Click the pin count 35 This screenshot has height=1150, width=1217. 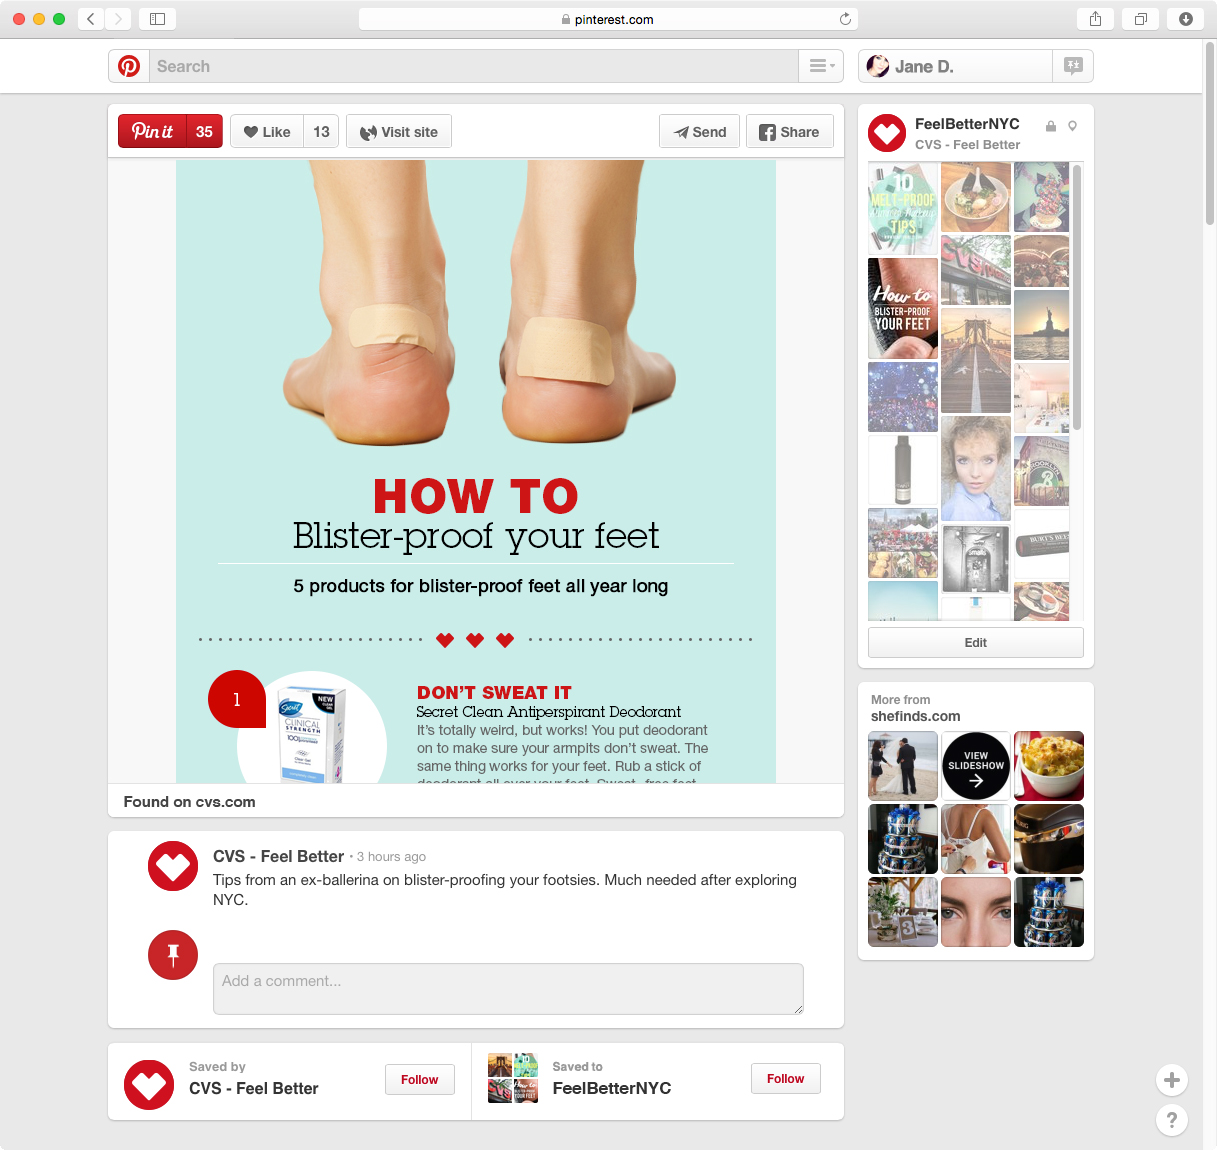[x=204, y=131]
